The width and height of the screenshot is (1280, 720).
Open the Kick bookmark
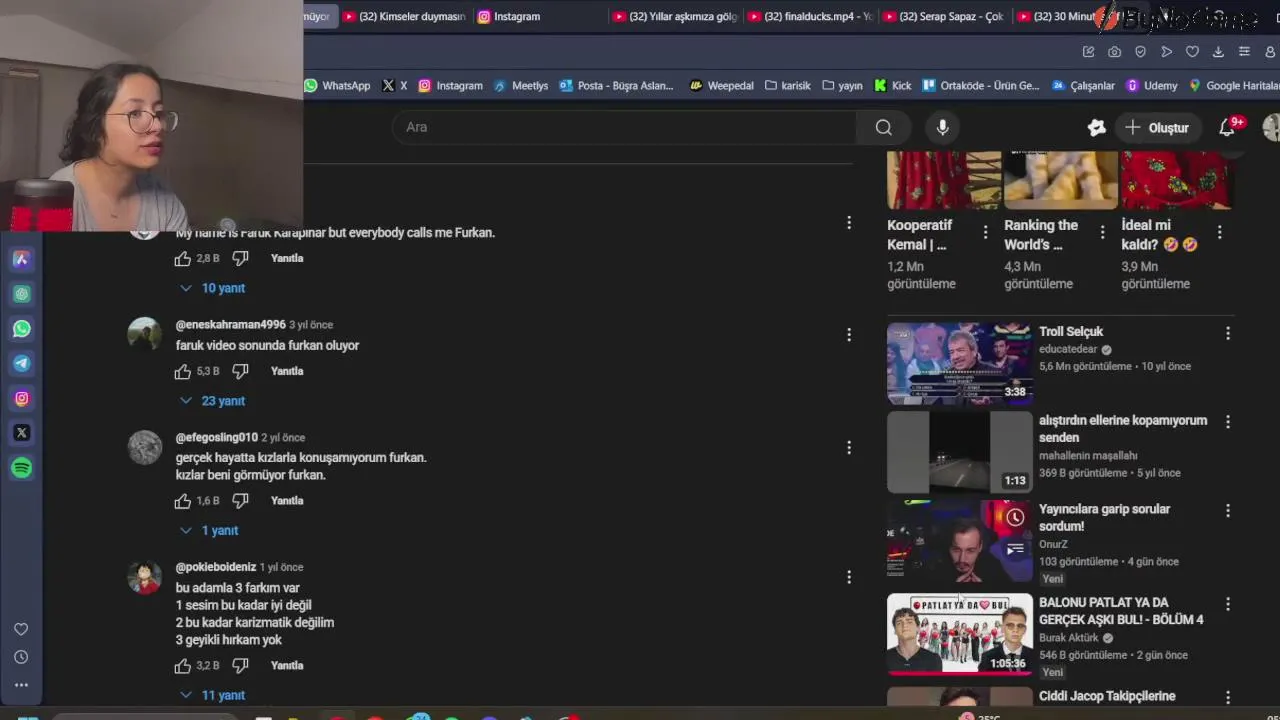893,86
